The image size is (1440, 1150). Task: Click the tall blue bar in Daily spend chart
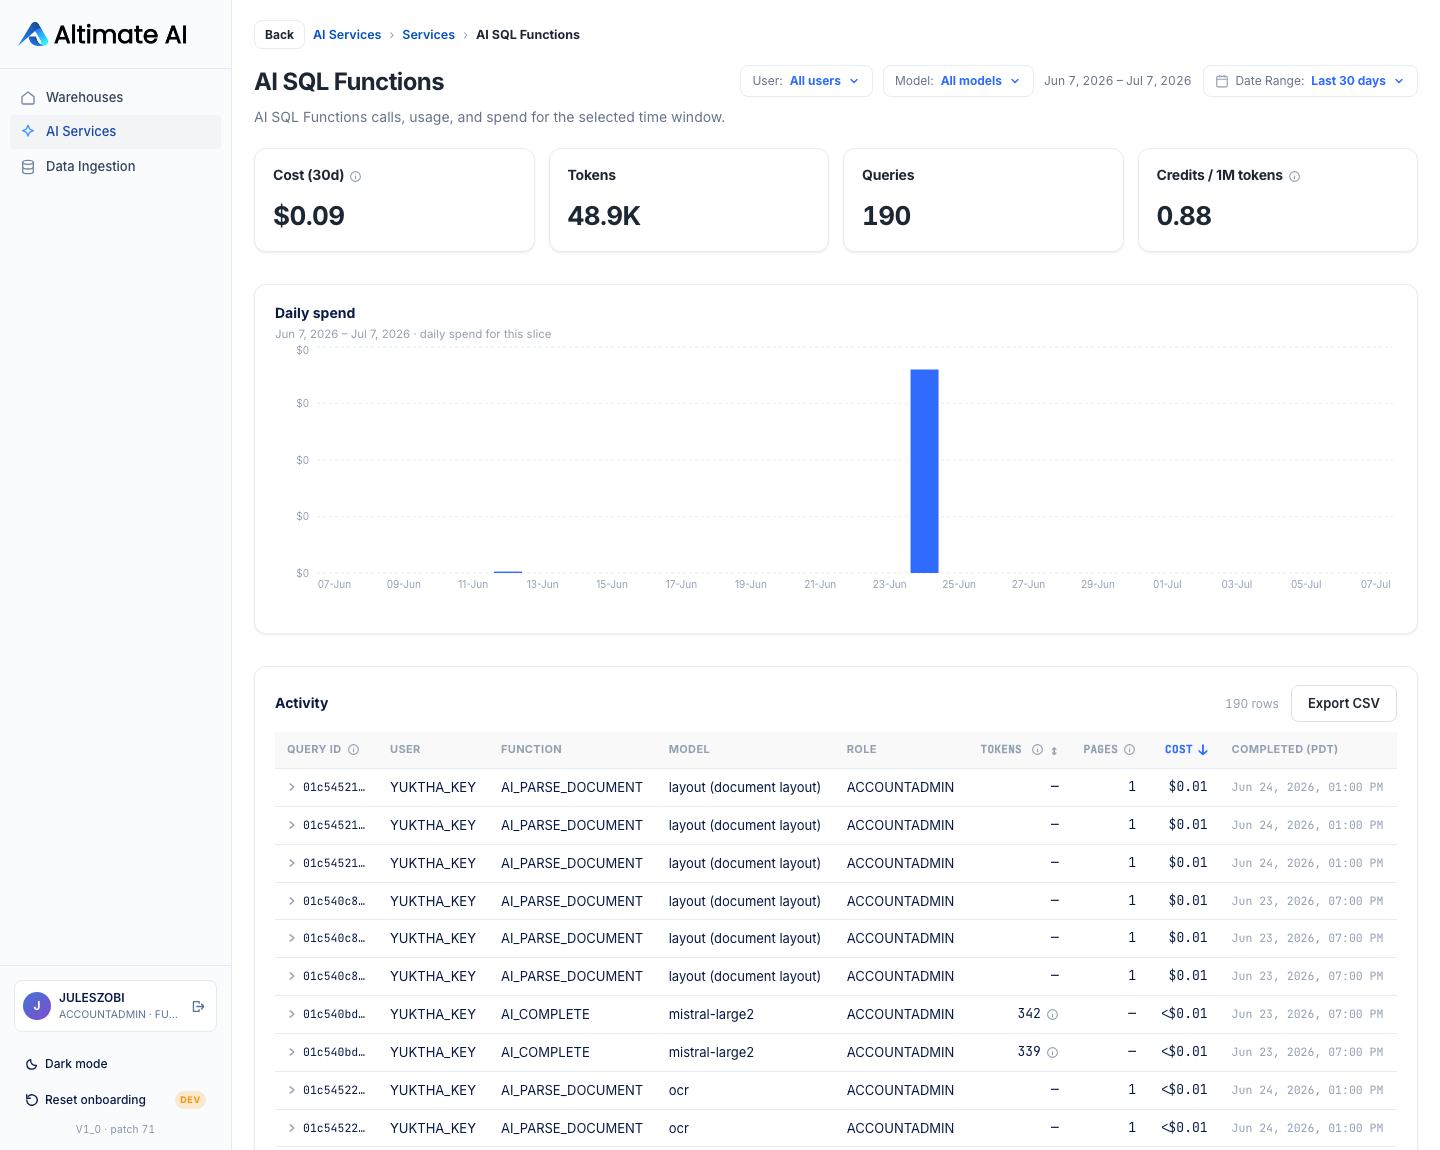click(924, 471)
